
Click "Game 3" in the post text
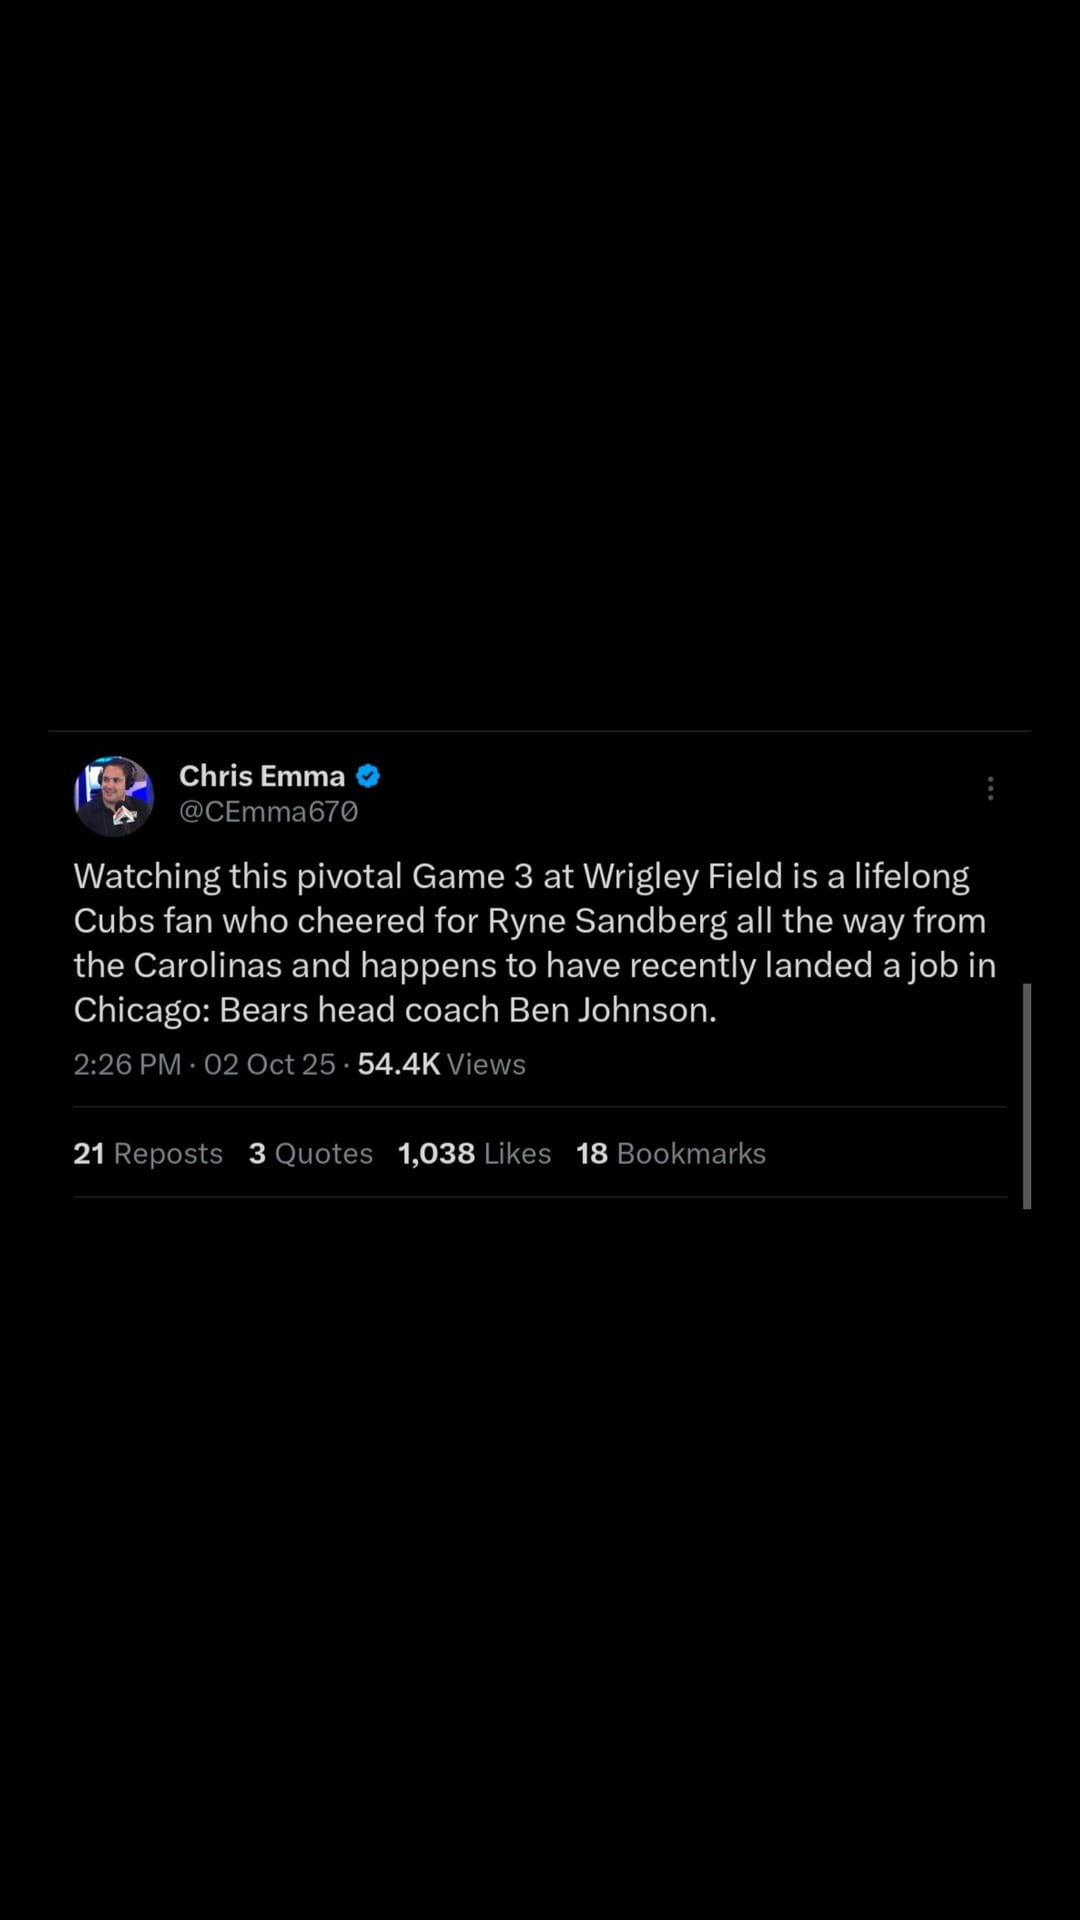tap(472, 877)
